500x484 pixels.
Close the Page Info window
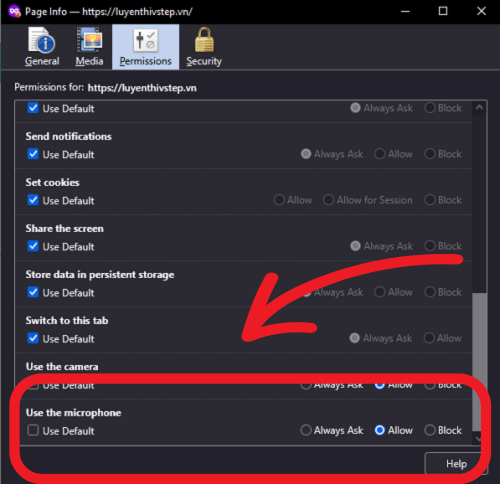(481, 11)
